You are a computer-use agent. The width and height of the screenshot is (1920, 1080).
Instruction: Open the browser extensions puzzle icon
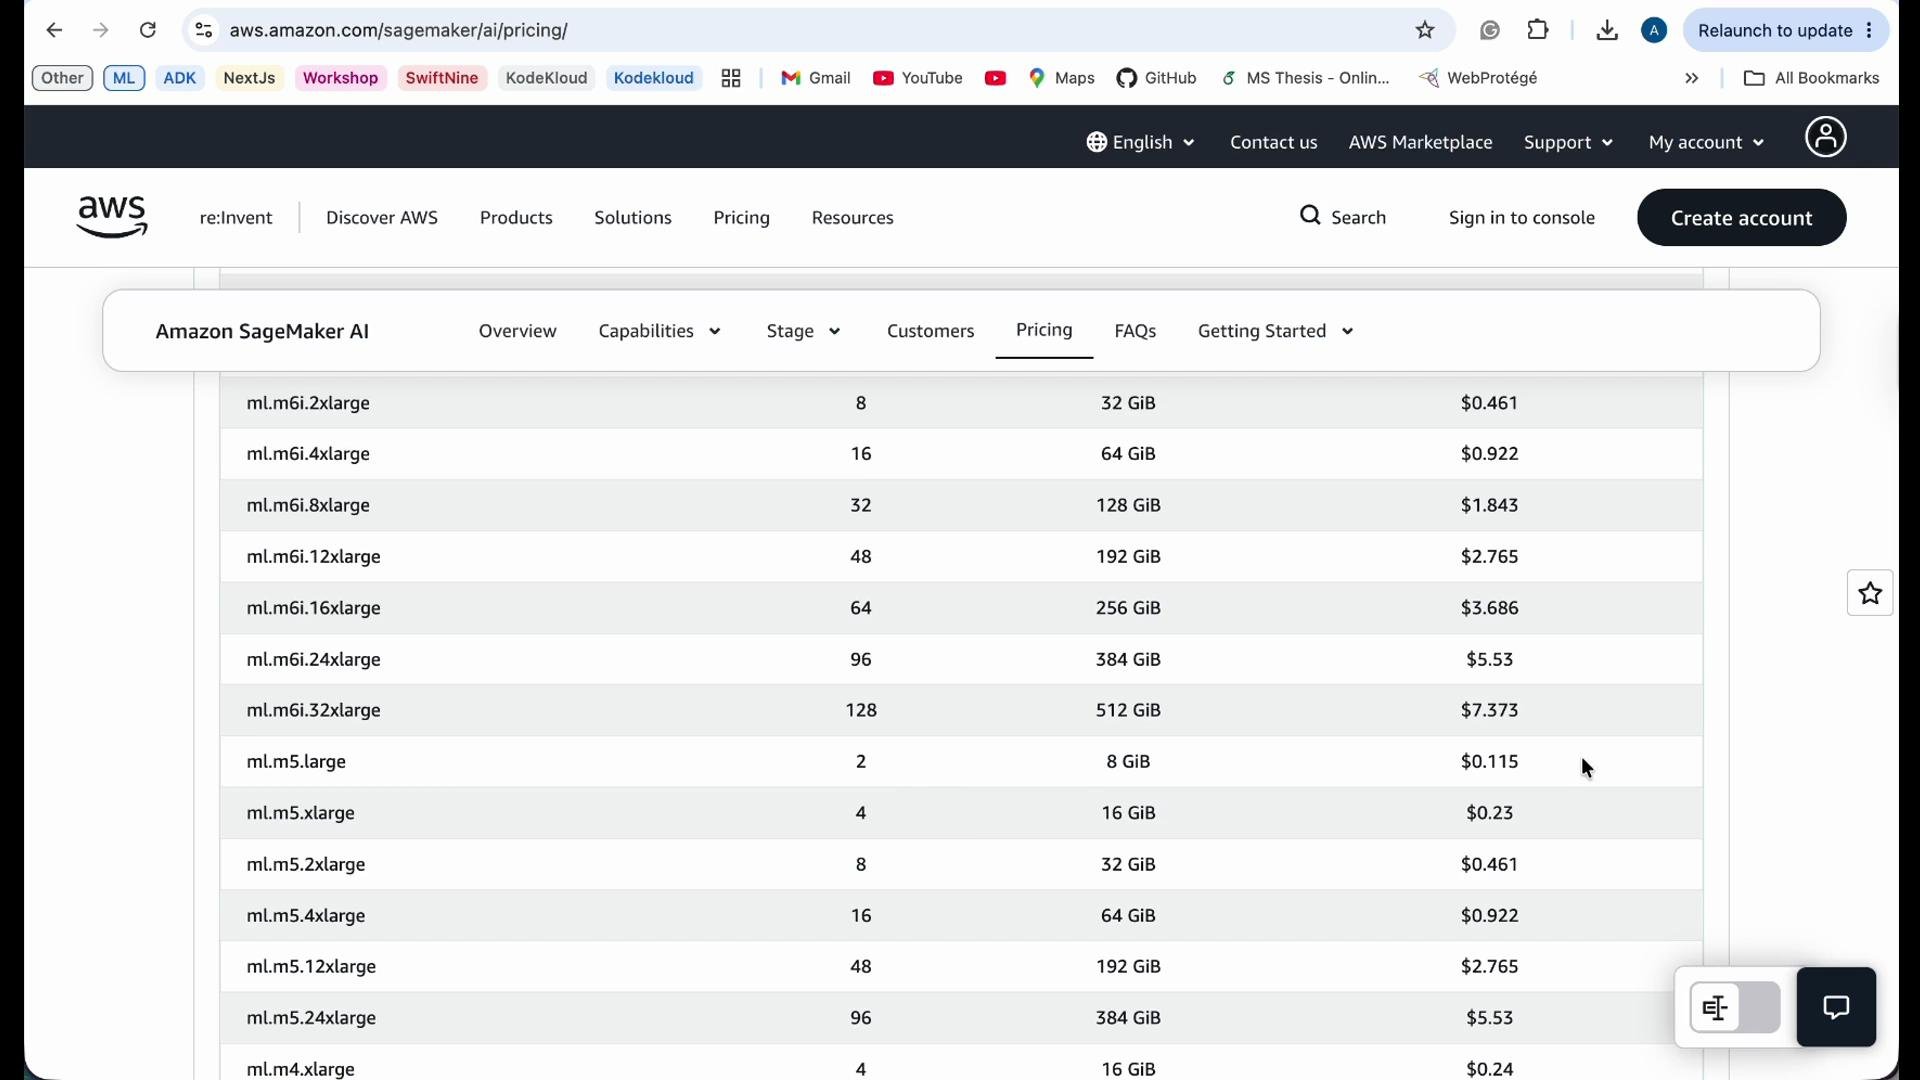pos(1539,31)
